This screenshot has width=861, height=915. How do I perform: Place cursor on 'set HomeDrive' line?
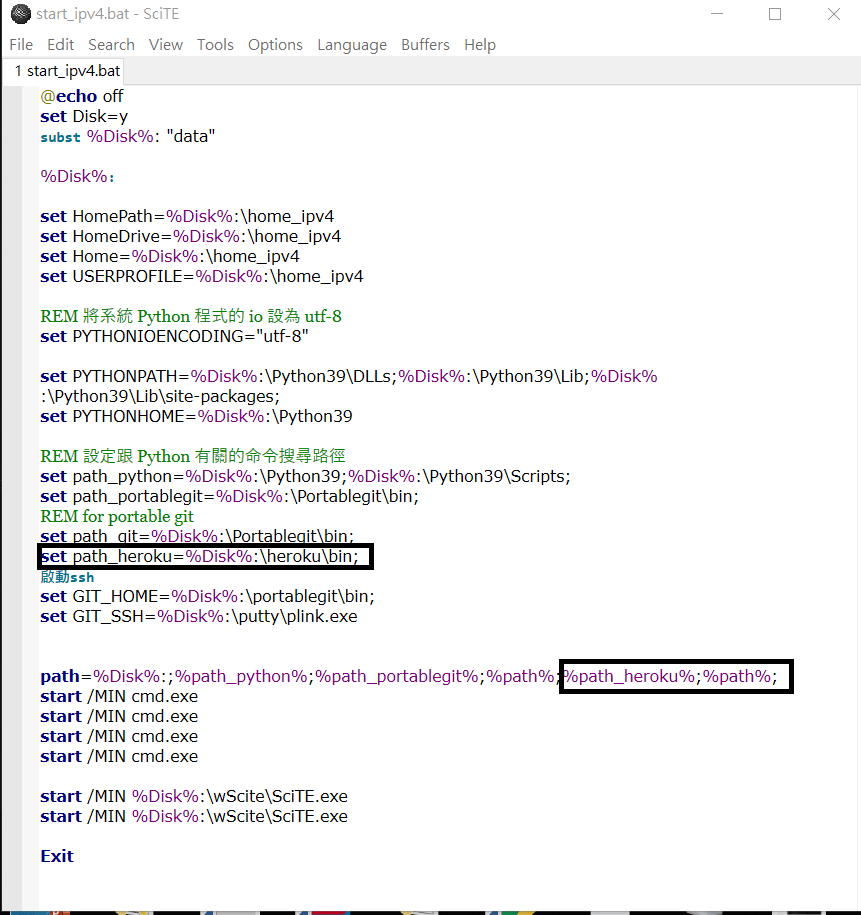190,236
